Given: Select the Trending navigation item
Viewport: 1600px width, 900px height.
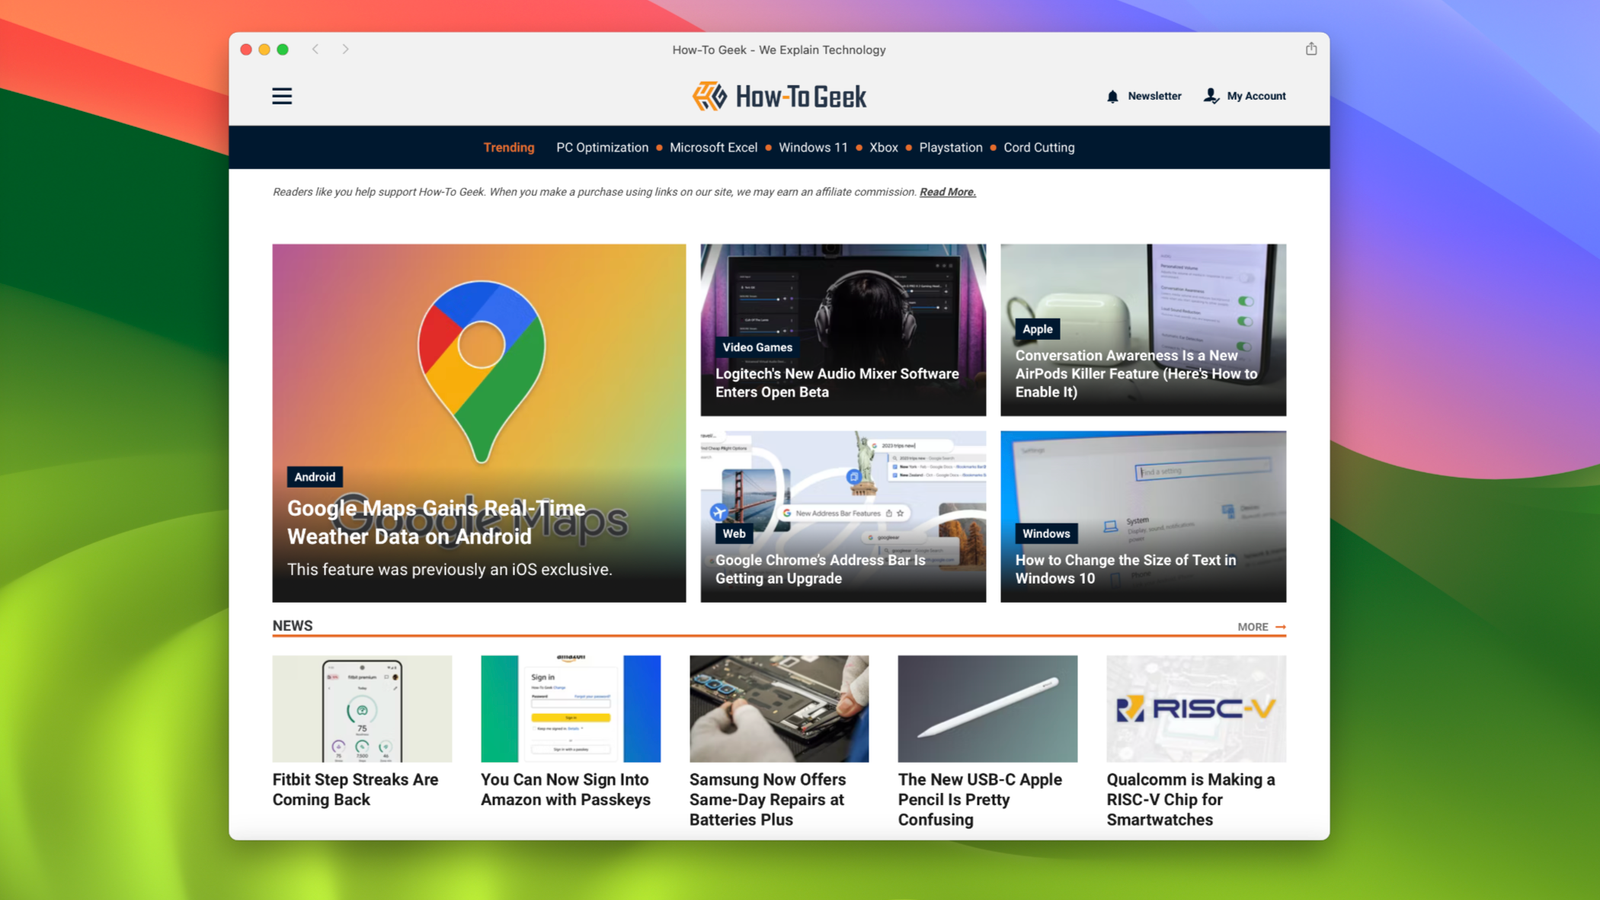Looking at the screenshot, I should (509, 147).
